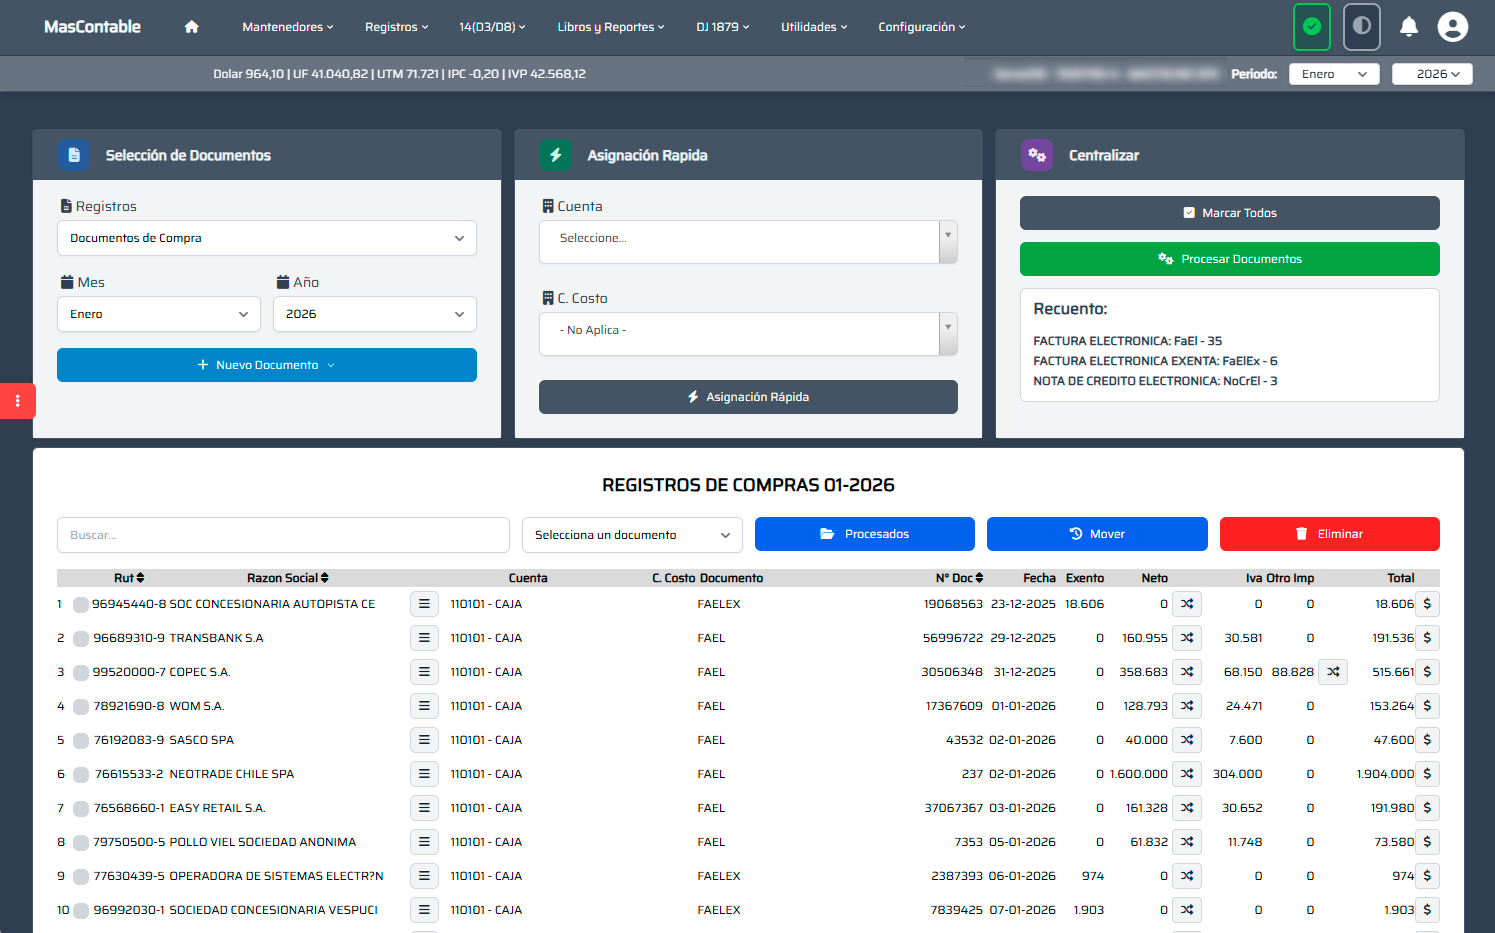Open the notifications bell

(1408, 27)
